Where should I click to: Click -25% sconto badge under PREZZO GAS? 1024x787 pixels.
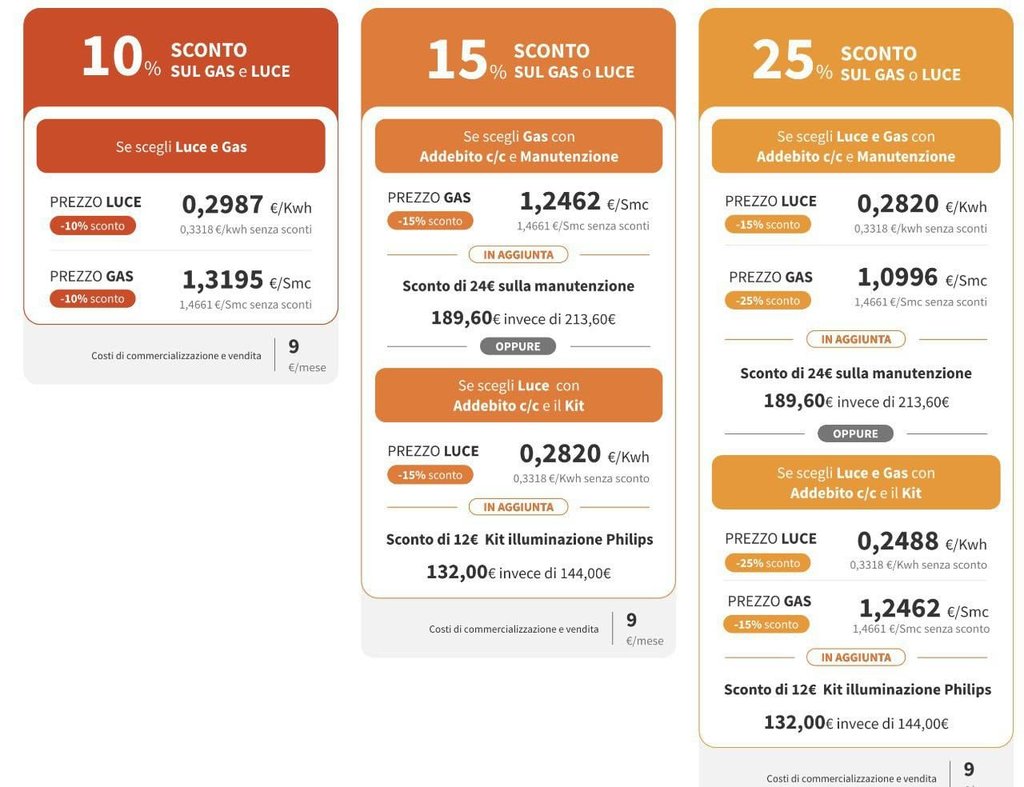(x=768, y=300)
